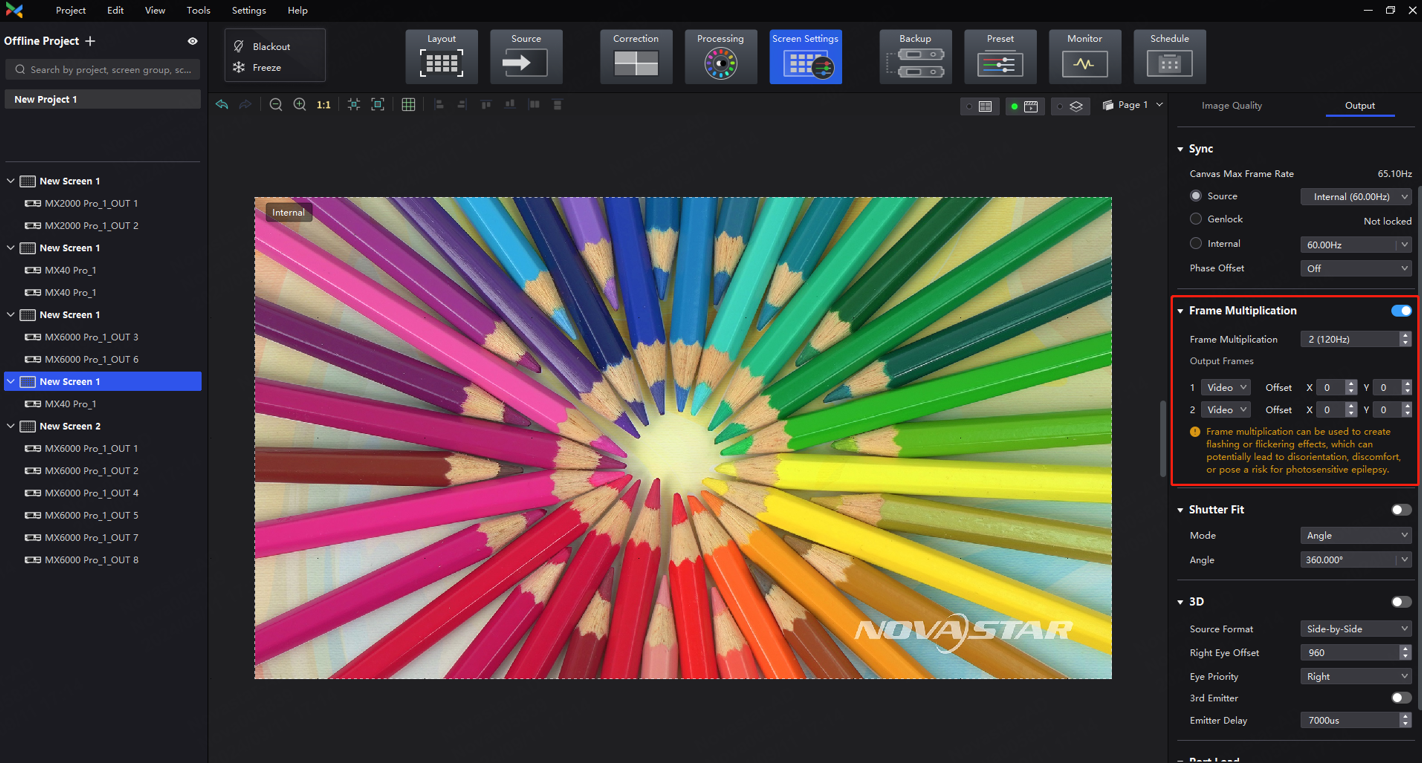
Task: Open the Layout module
Action: [441, 56]
